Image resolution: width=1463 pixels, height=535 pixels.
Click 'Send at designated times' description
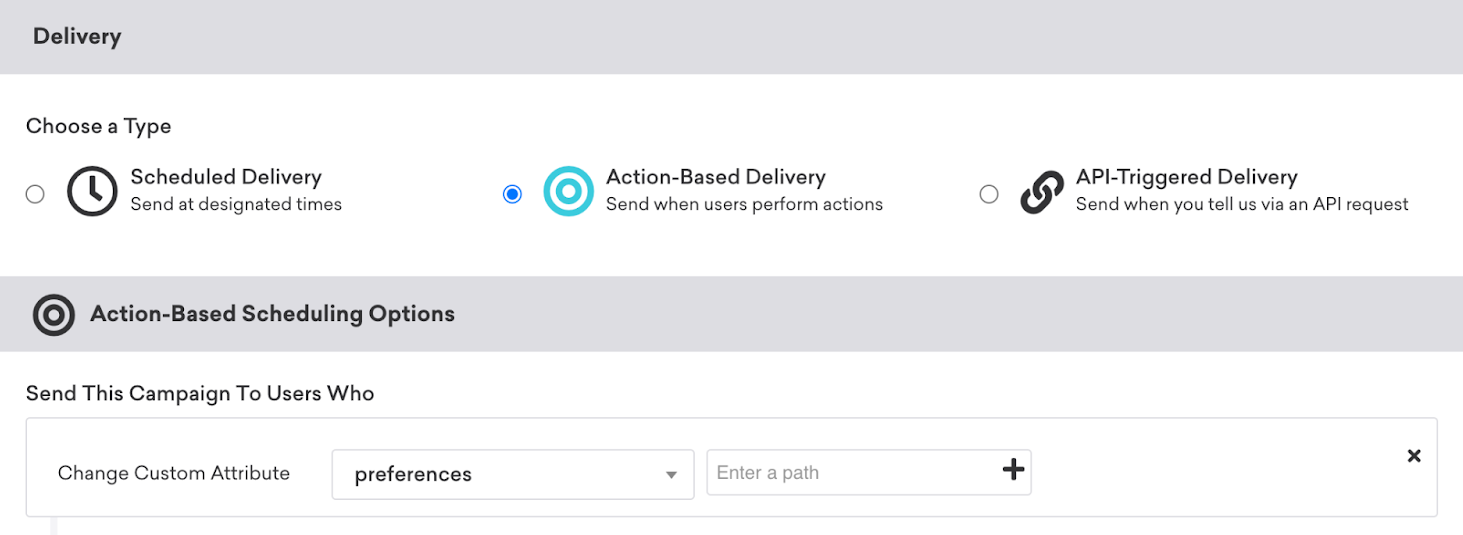coord(236,204)
